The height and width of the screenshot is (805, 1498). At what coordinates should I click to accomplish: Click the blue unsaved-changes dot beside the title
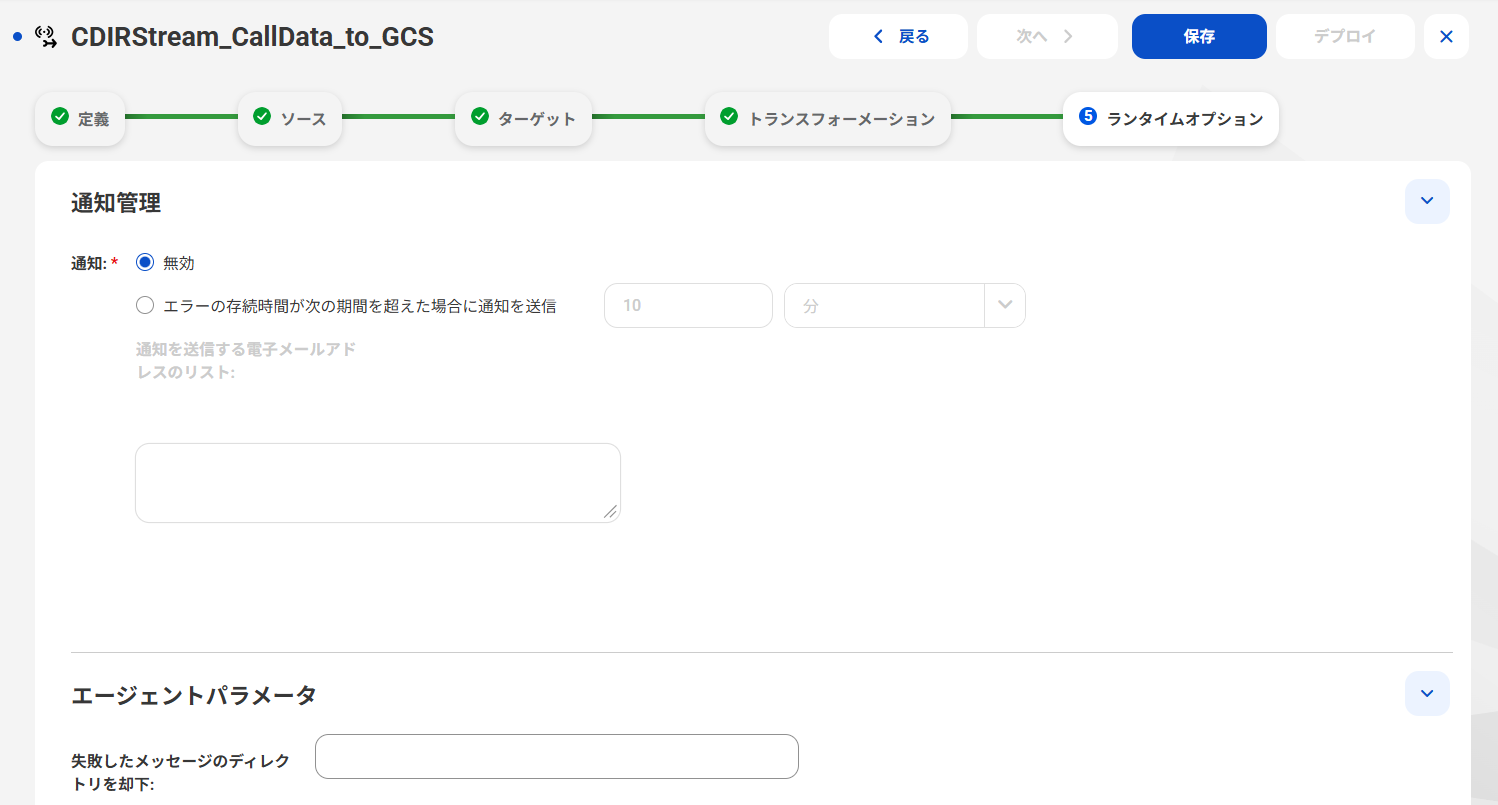pos(17,37)
